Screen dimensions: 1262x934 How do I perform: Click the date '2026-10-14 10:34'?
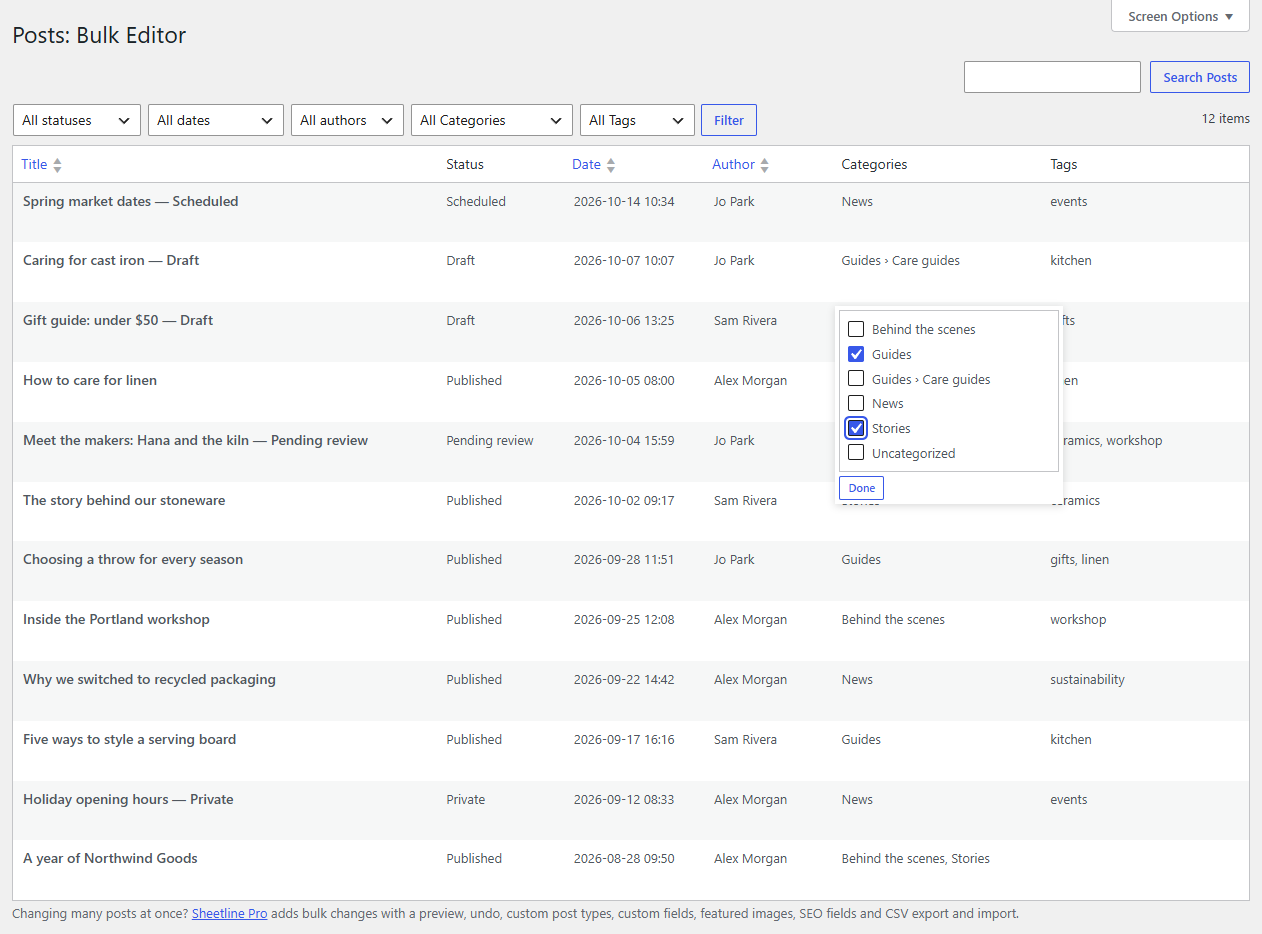624,201
